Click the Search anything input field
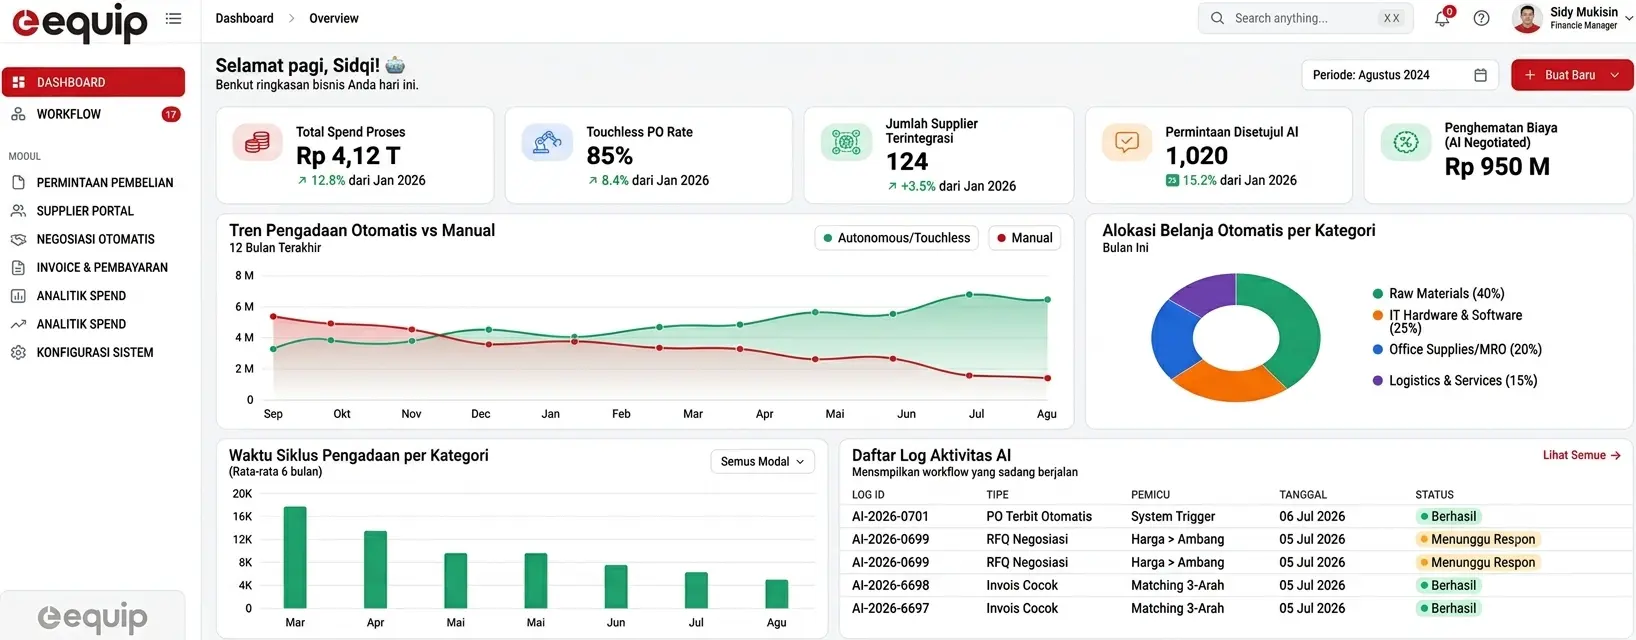Image resolution: width=1636 pixels, height=640 pixels. (1305, 18)
